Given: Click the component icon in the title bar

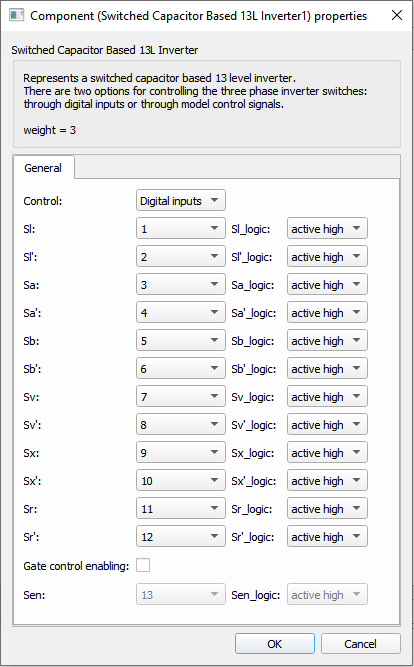Looking at the screenshot, I should coord(17,16).
